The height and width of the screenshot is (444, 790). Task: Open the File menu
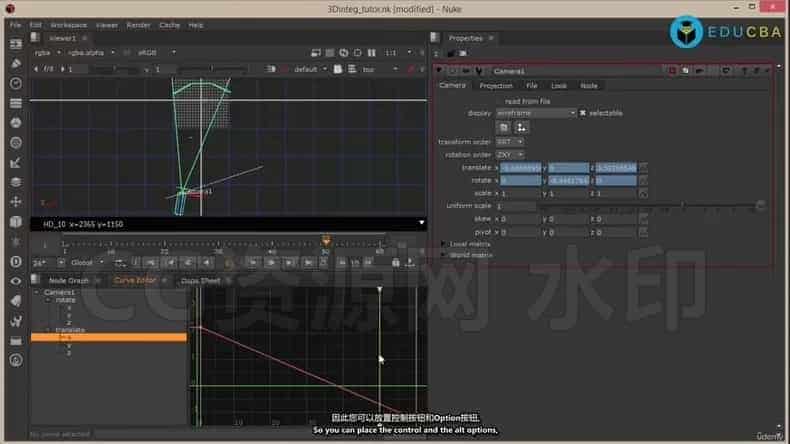point(15,25)
